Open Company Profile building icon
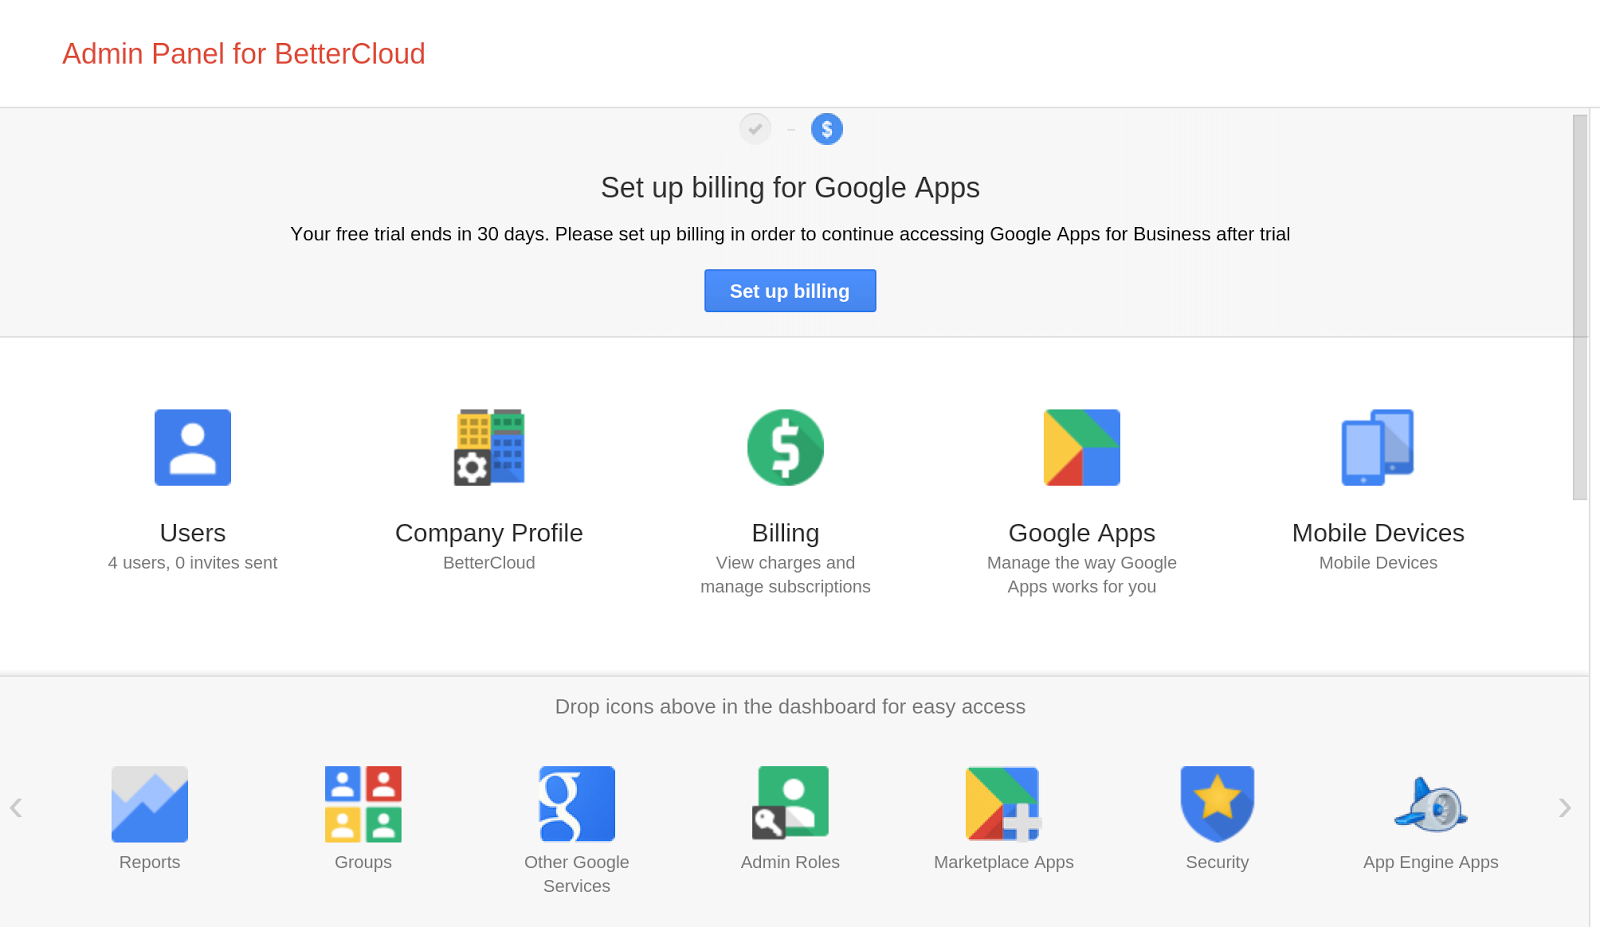The width and height of the screenshot is (1600, 927). (x=489, y=448)
